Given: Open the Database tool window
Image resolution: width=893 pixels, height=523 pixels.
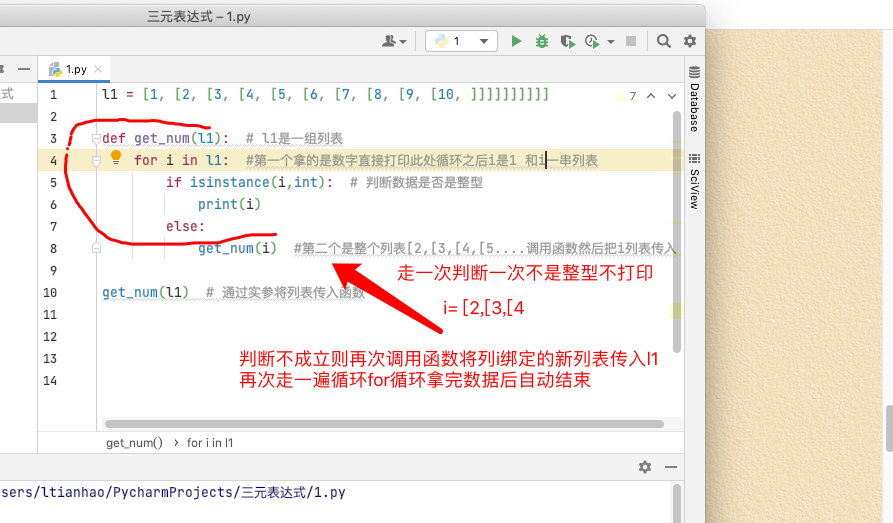Looking at the screenshot, I should click(x=694, y=99).
